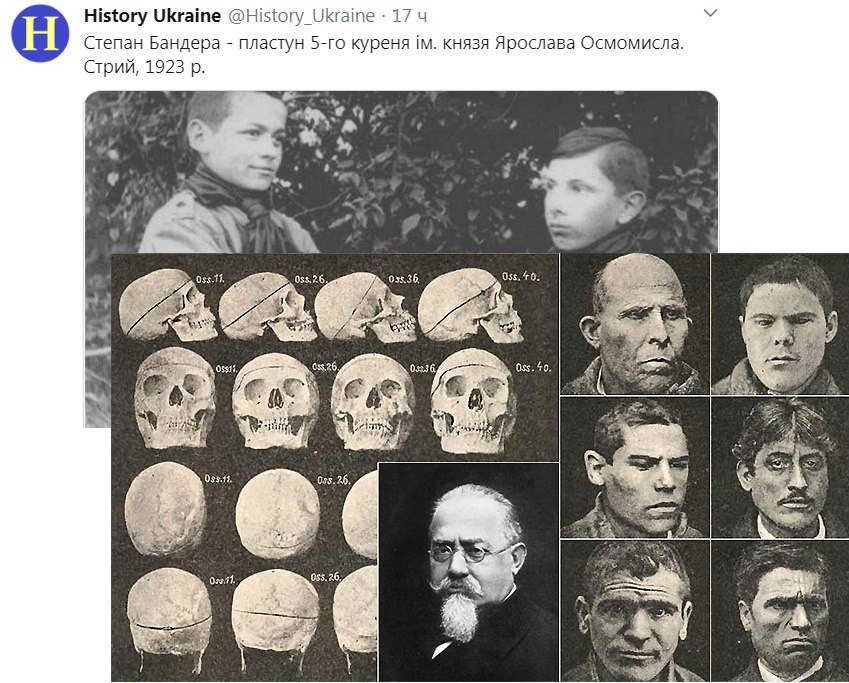
Task: Expand the tweet options chevron menu
Action: click(x=710, y=13)
